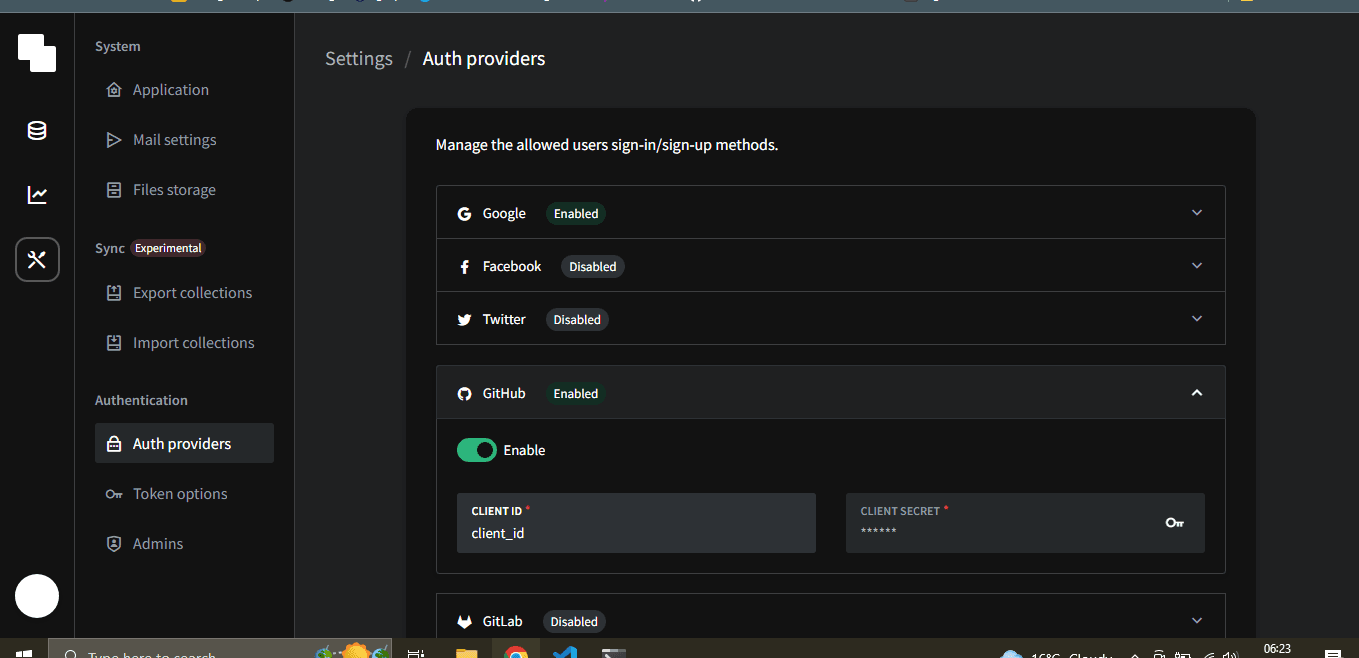Open the Logs chart icon
1359x658 pixels.
point(37,195)
